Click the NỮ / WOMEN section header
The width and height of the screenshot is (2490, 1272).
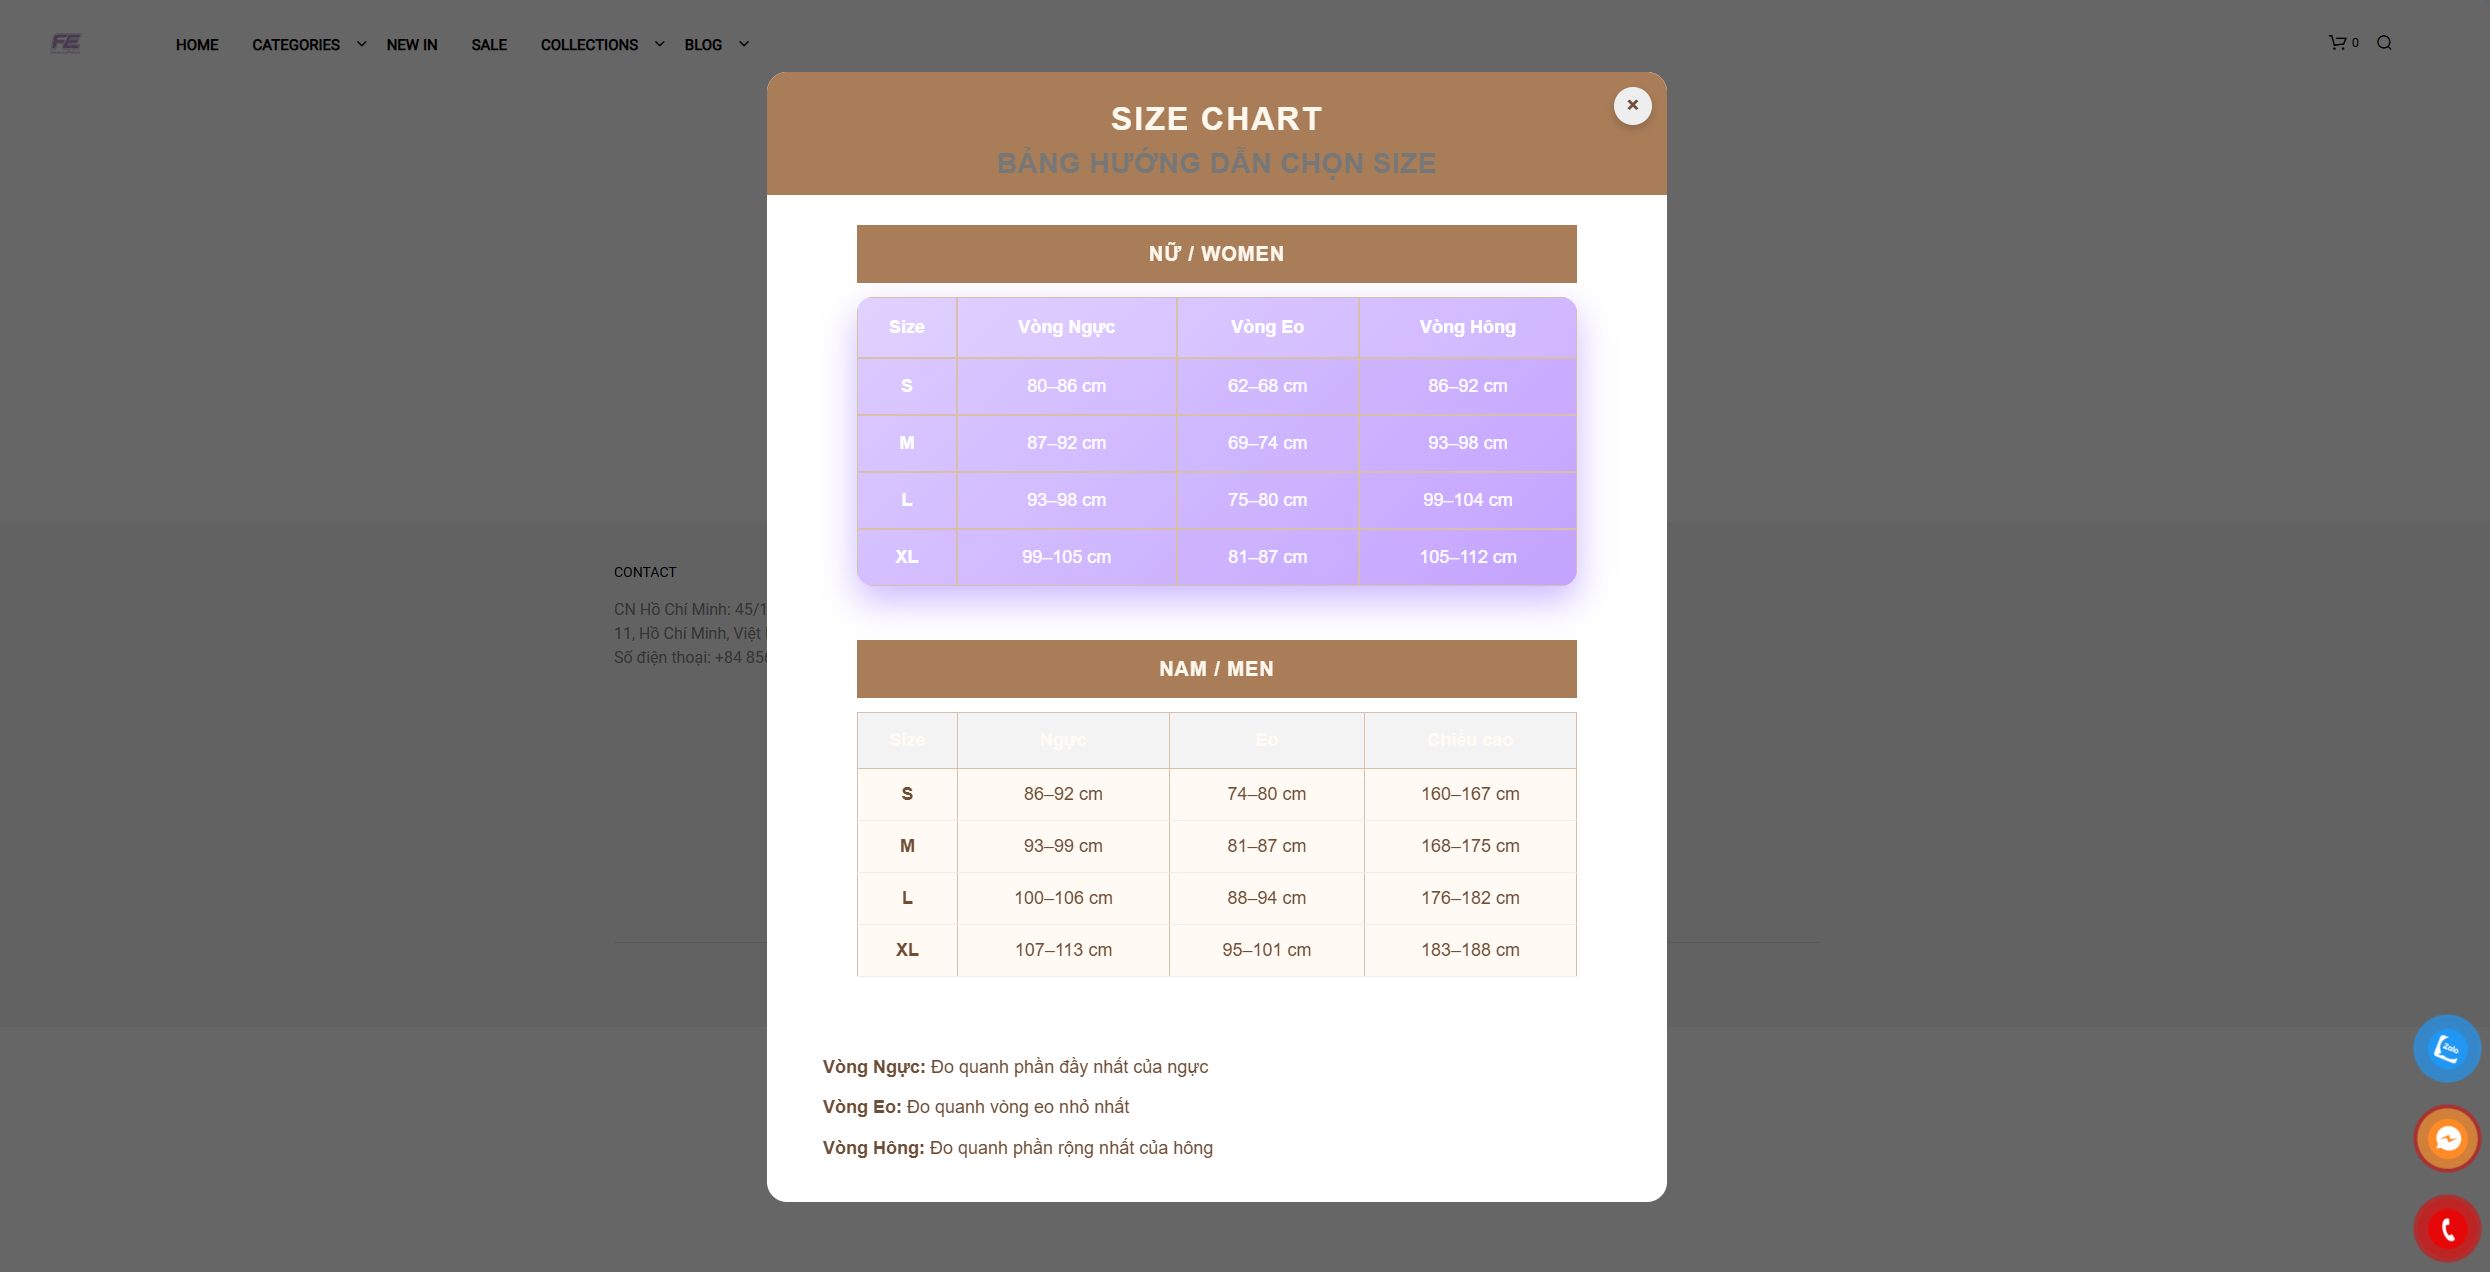click(1216, 254)
